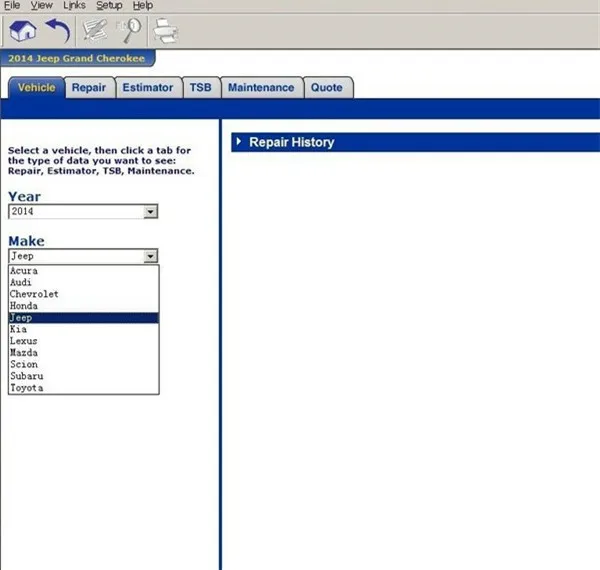Screen dimensions: 600x570
Task: Select Scion in the Make list
Action: pos(83,364)
